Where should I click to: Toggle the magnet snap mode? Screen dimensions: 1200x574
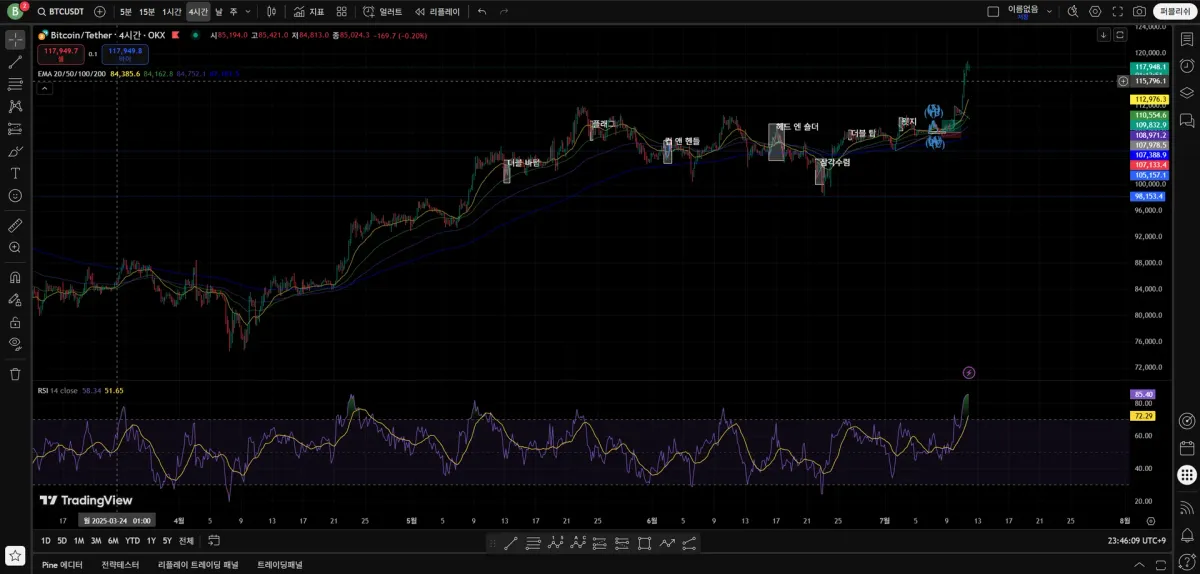pyautogui.click(x=15, y=277)
